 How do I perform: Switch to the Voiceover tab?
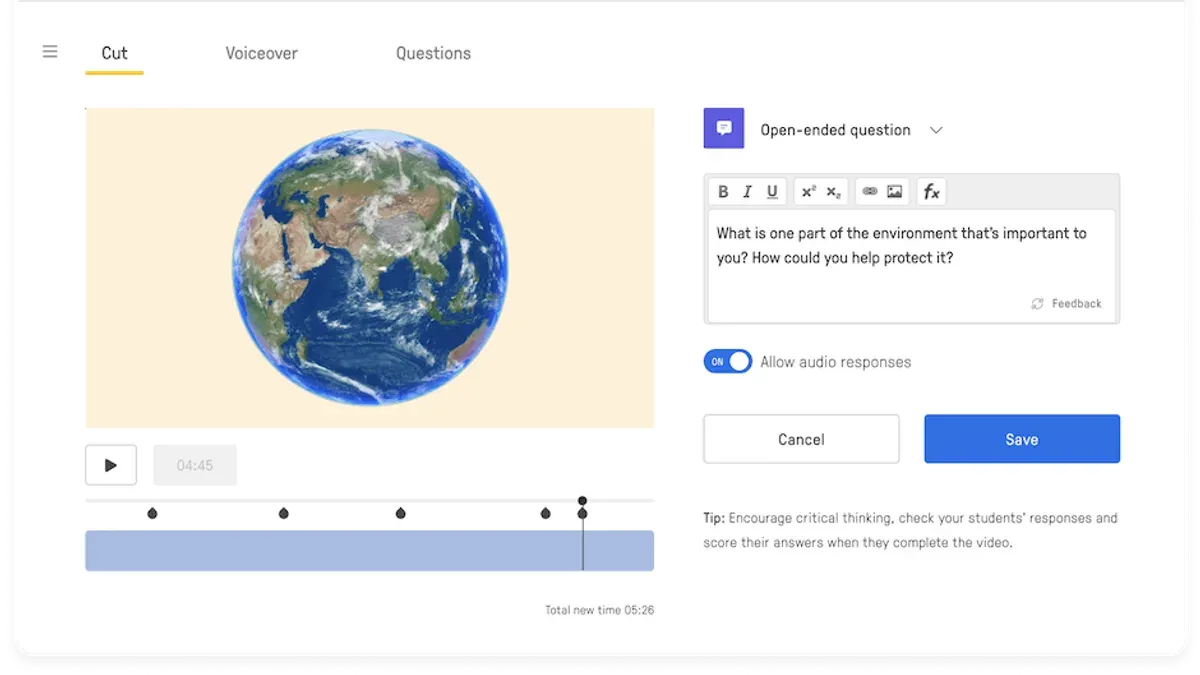[x=261, y=54]
